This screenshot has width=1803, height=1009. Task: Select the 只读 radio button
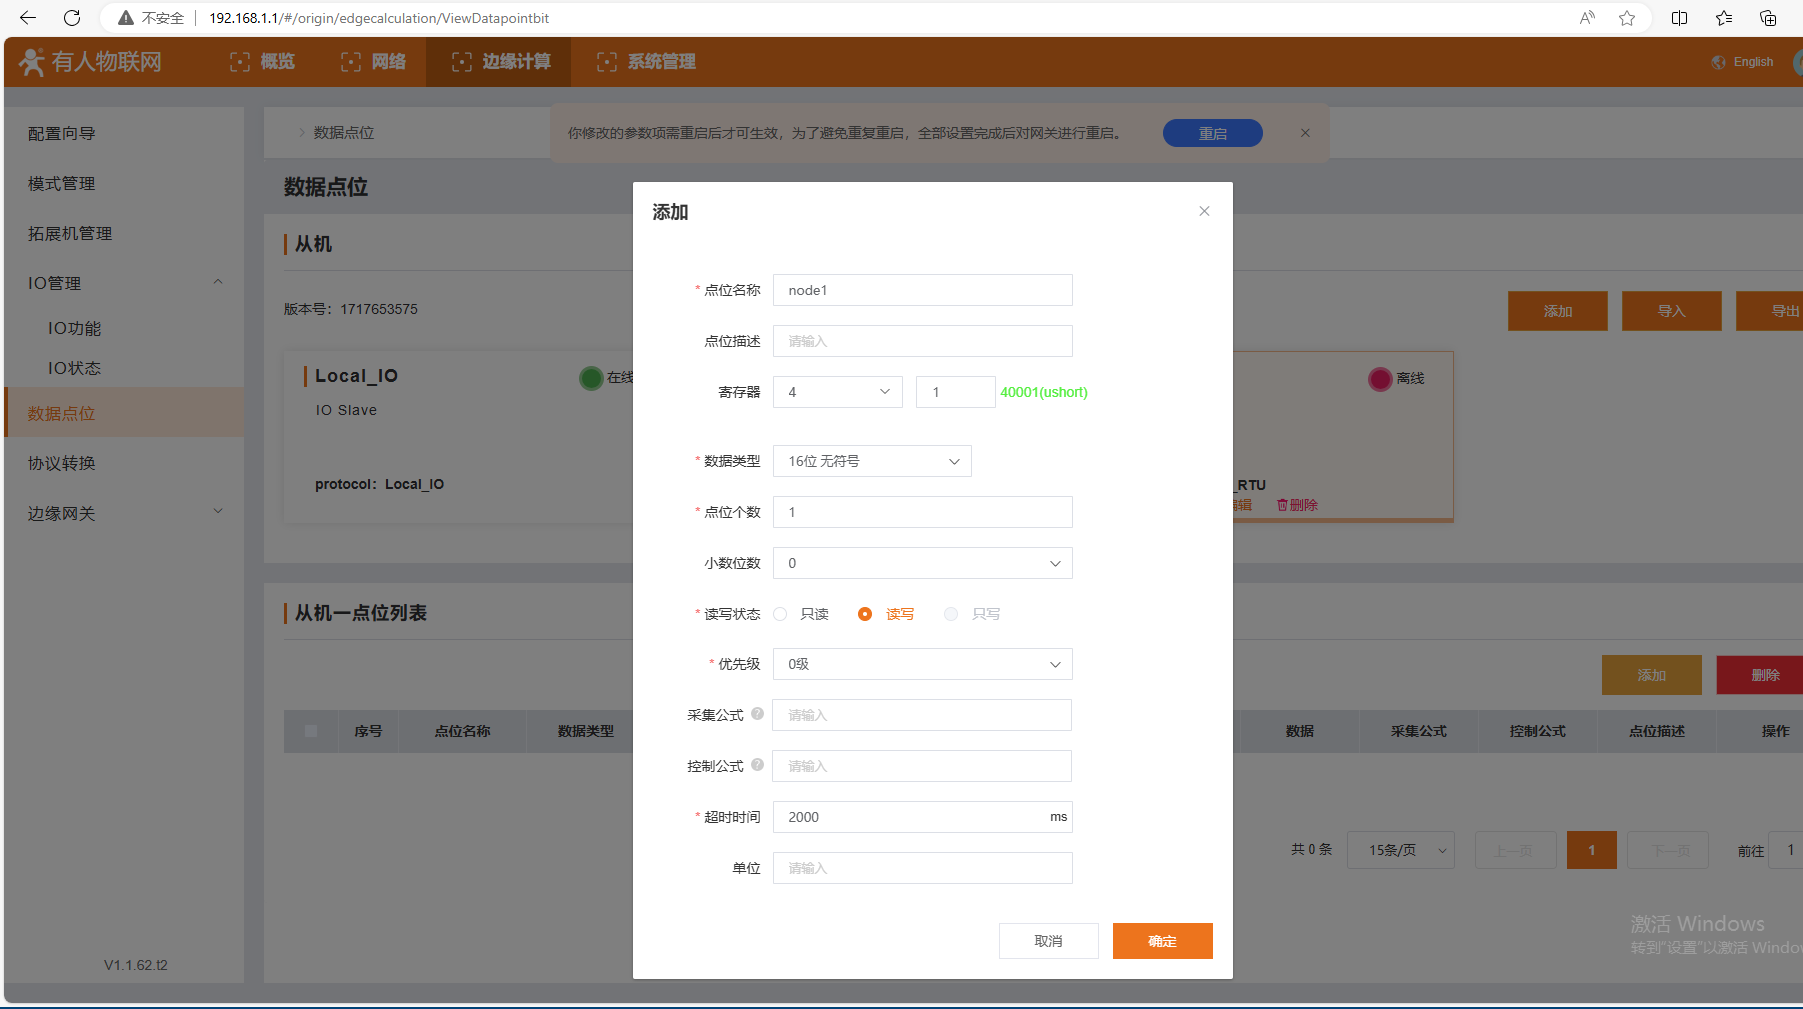pos(781,614)
